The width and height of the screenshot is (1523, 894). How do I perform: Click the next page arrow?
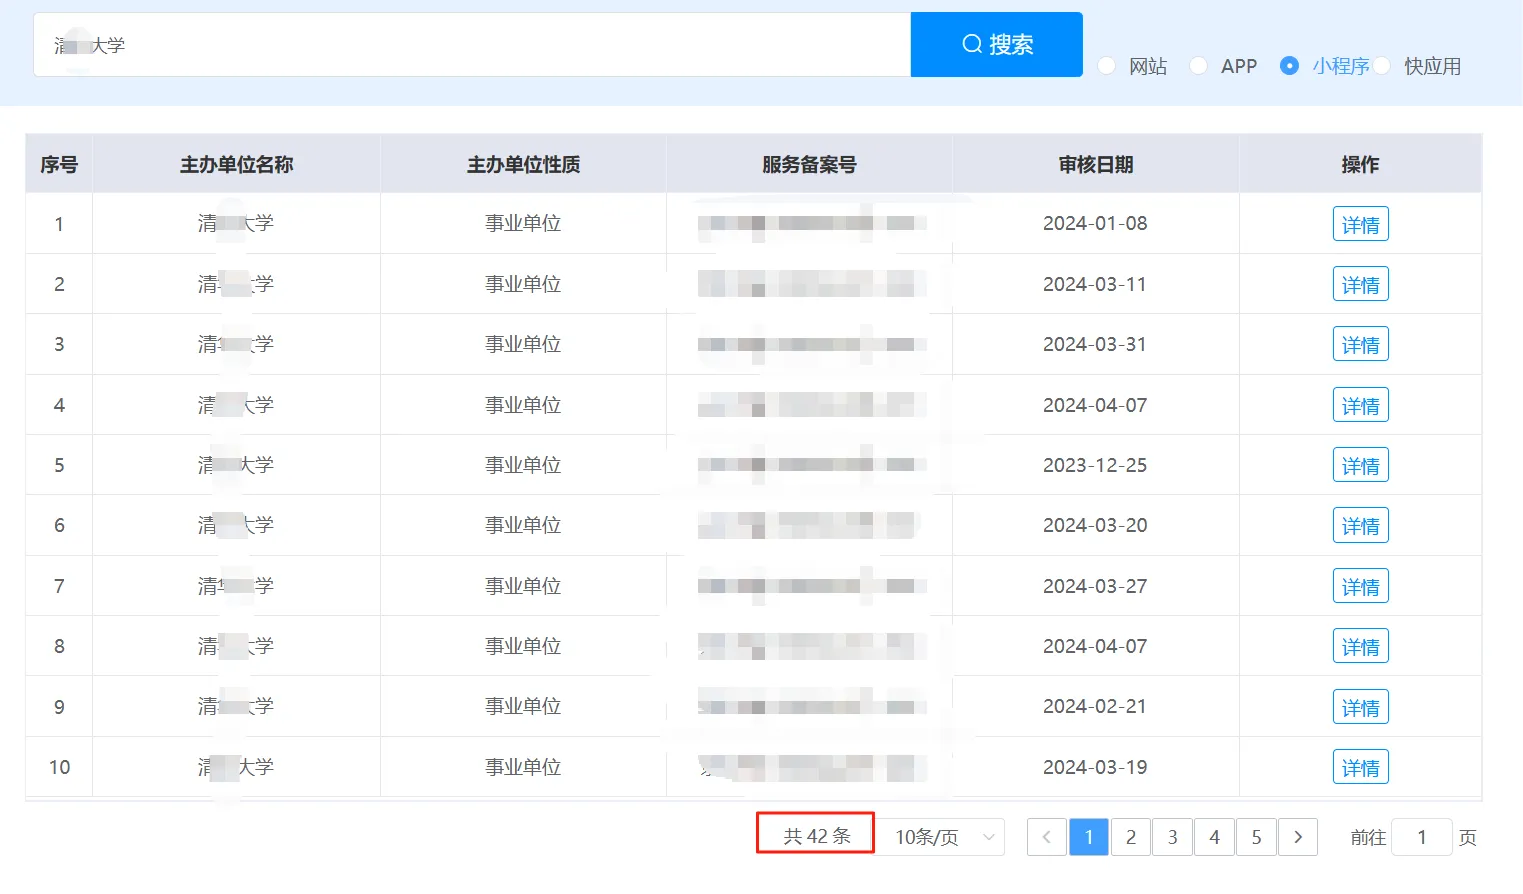(1298, 837)
